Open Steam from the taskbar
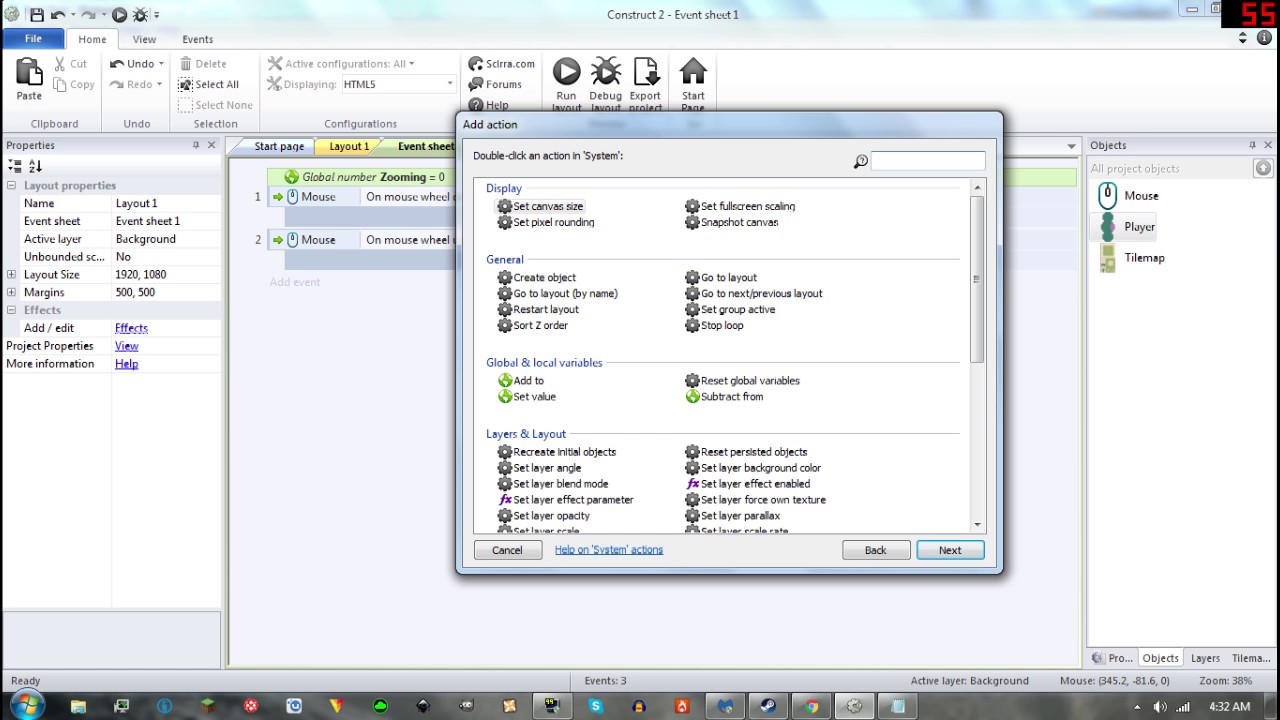1280x720 pixels. (x=768, y=706)
